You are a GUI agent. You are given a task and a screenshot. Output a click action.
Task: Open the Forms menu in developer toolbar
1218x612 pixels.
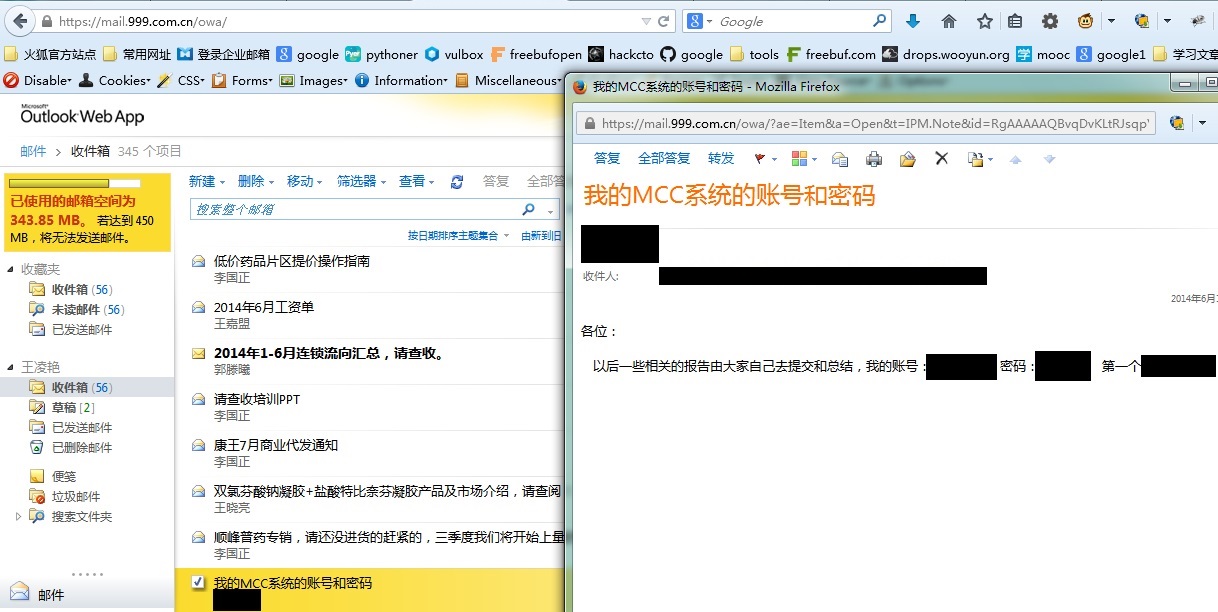(x=242, y=80)
